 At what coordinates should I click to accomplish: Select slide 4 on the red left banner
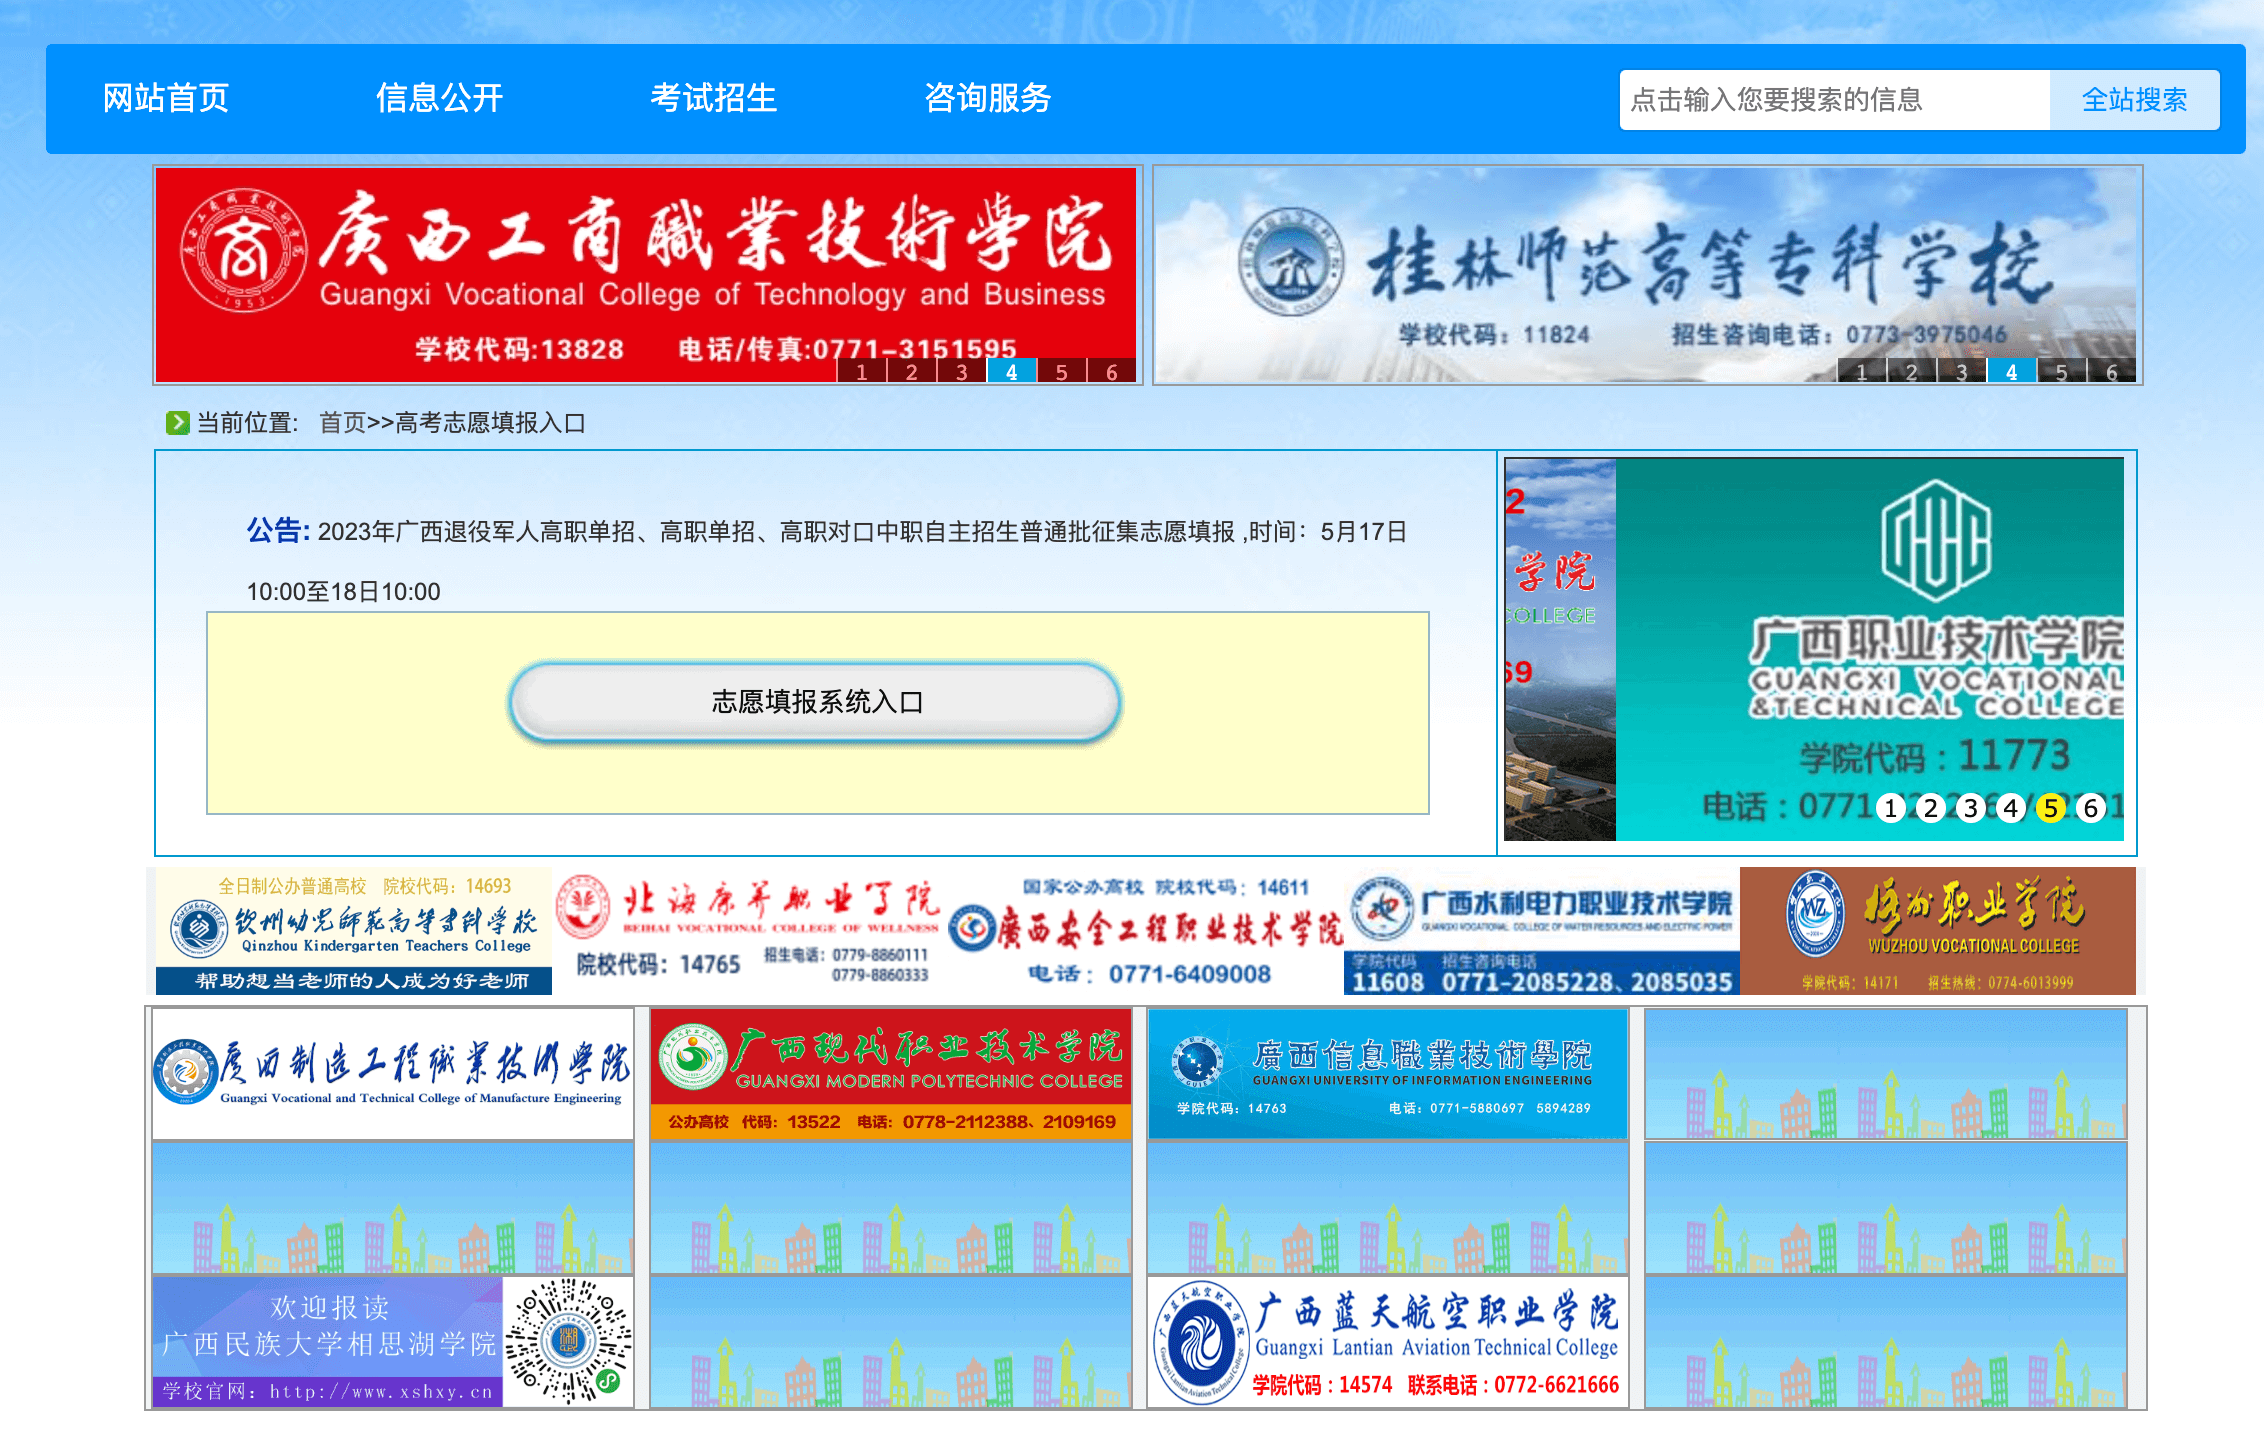coord(1012,371)
